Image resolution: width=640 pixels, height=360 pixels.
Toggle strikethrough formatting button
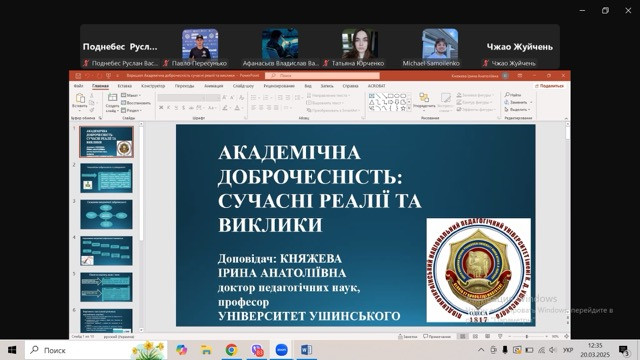pyautogui.click(x=191, y=108)
